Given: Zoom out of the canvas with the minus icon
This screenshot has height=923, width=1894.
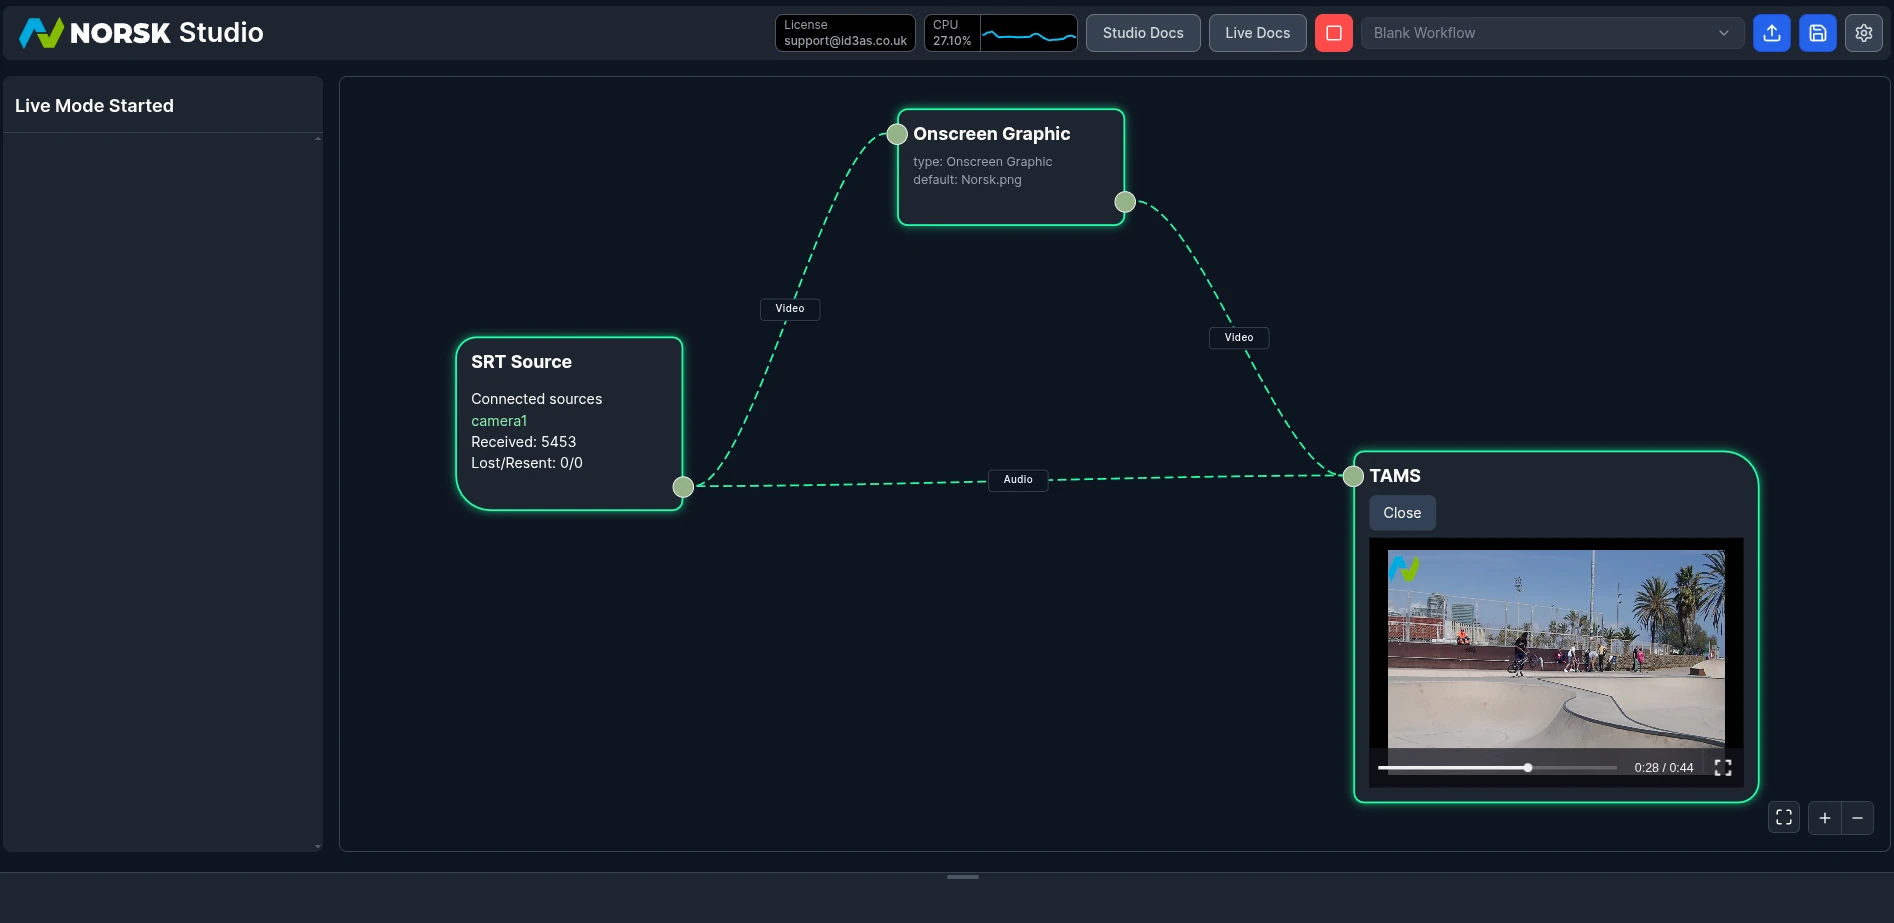Looking at the screenshot, I should [1857, 818].
